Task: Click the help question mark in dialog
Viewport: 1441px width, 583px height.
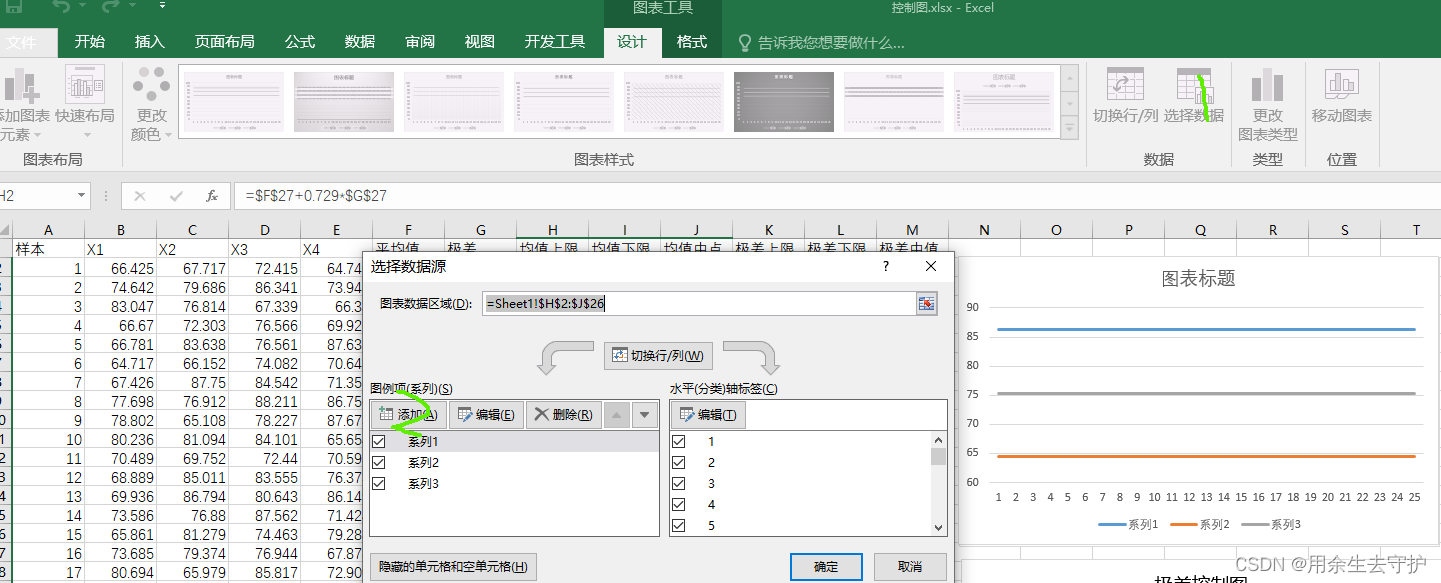Action: [885, 266]
